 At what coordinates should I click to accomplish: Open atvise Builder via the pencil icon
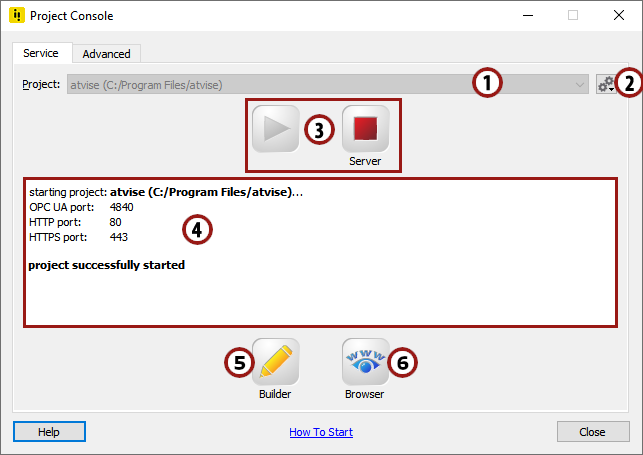(x=276, y=362)
